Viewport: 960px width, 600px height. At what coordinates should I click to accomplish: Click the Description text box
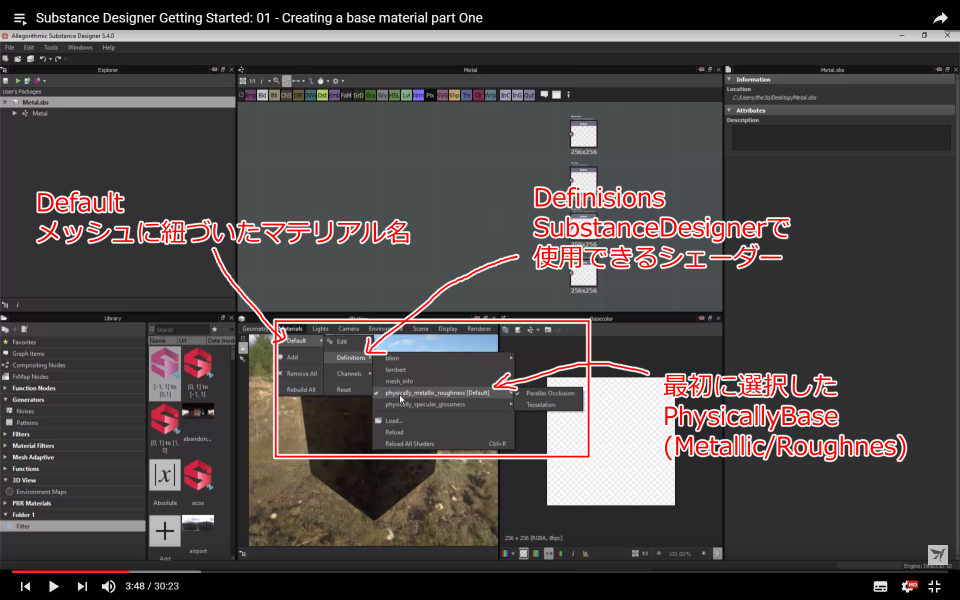click(841, 138)
